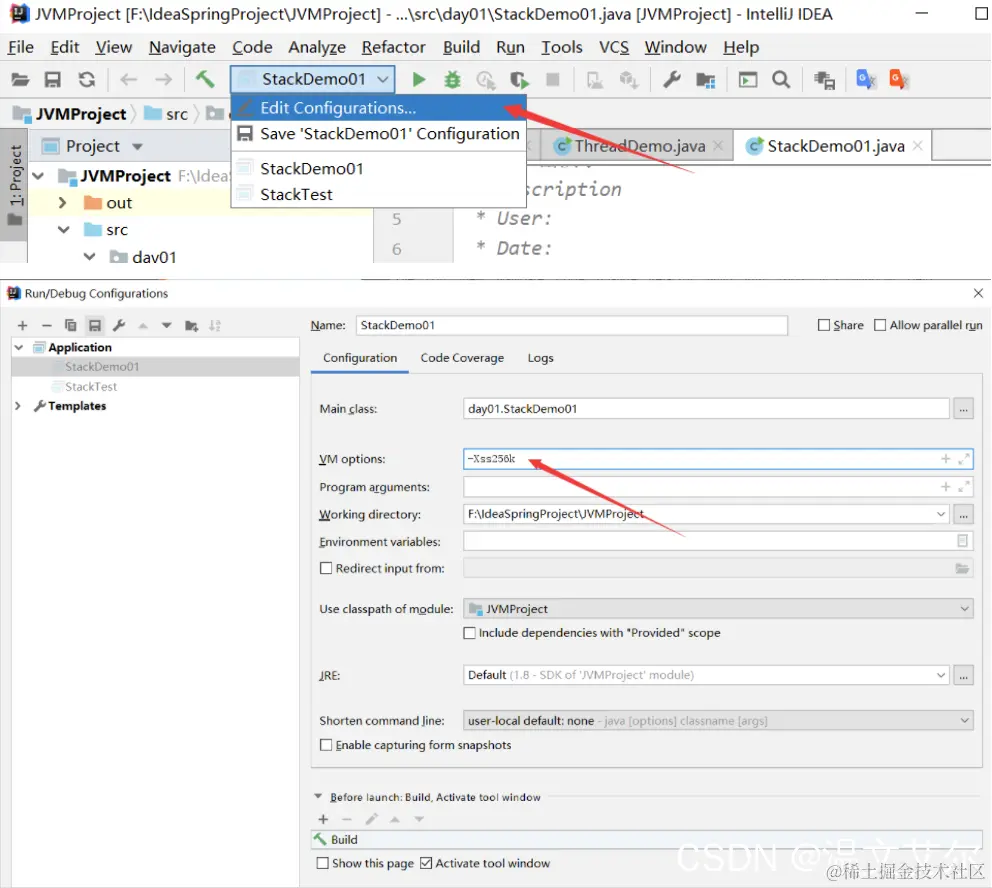
Task: Check Show this page checkbox
Action: pos(323,863)
